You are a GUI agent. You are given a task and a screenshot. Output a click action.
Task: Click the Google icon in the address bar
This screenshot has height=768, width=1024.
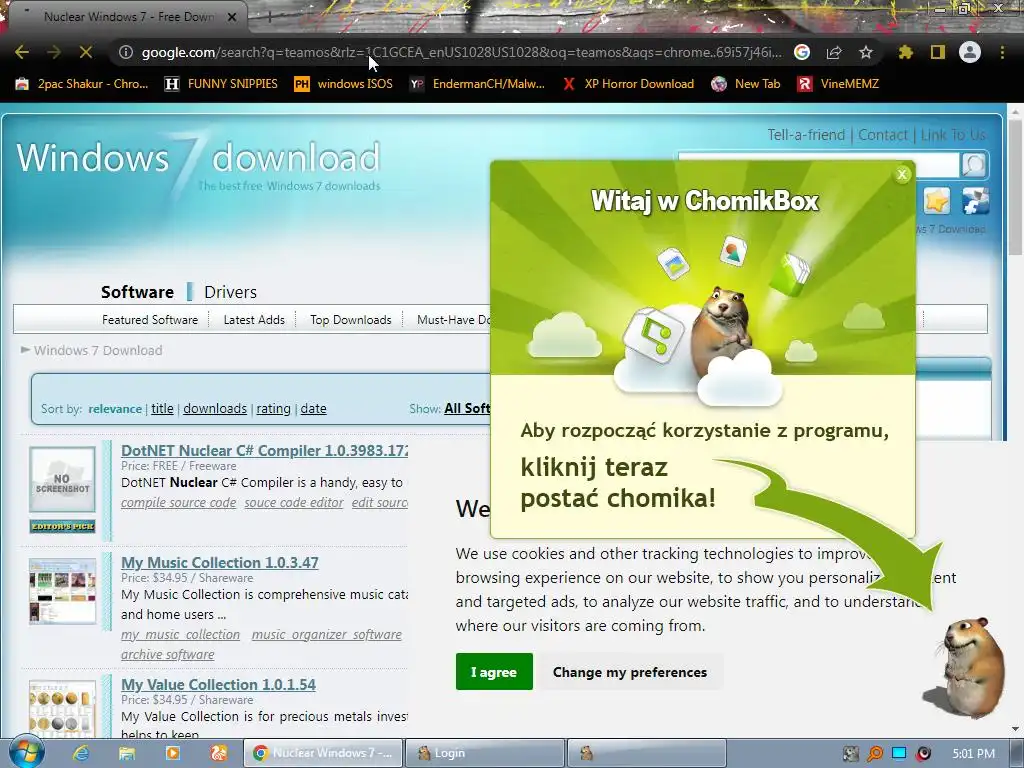click(x=802, y=52)
